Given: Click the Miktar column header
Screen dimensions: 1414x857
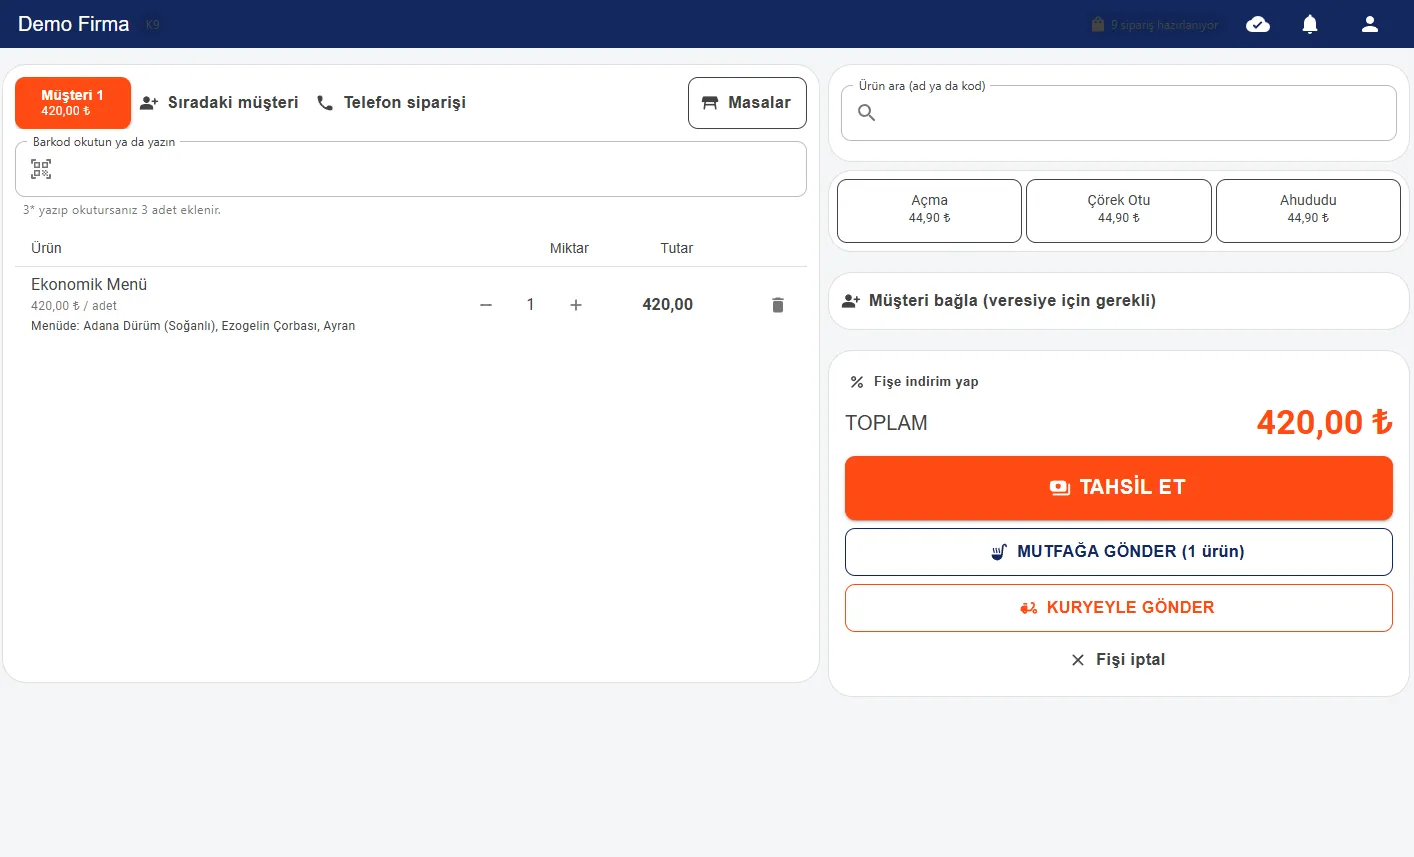Looking at the screenshot, I should pyautogui.click(x=569, y=248).
